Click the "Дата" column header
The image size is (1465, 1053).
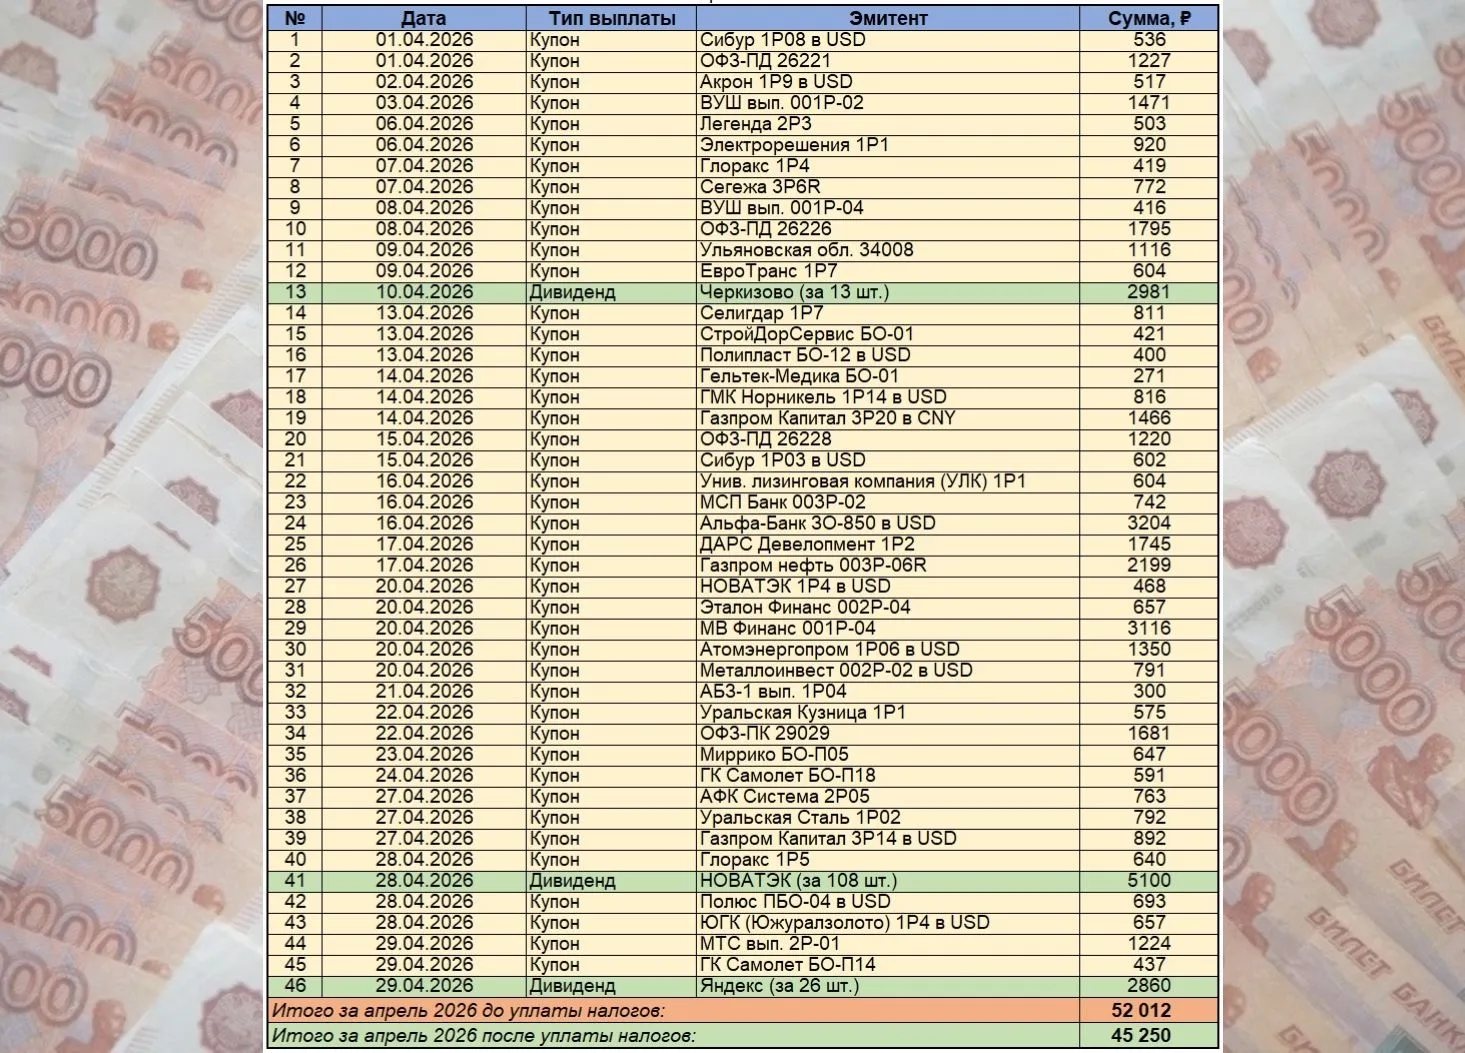[x=424, y=18]
